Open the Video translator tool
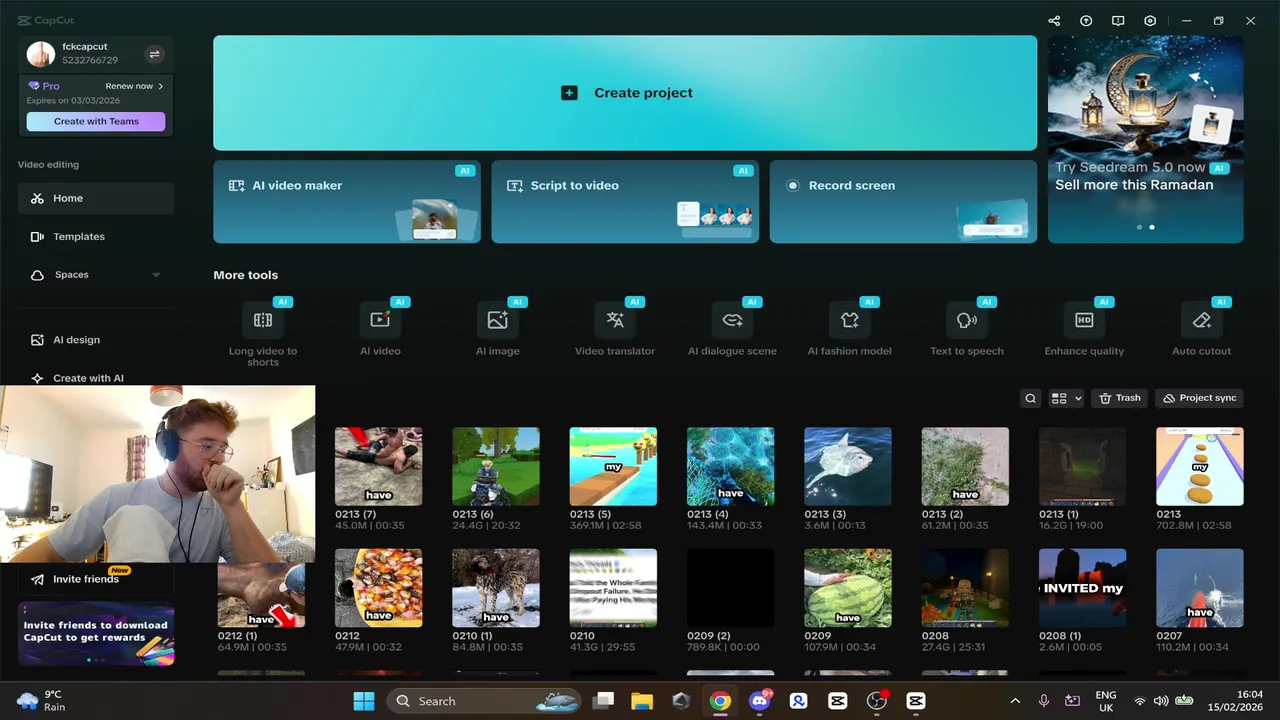Screen dimensions: 1280x720 click(615, 328)
